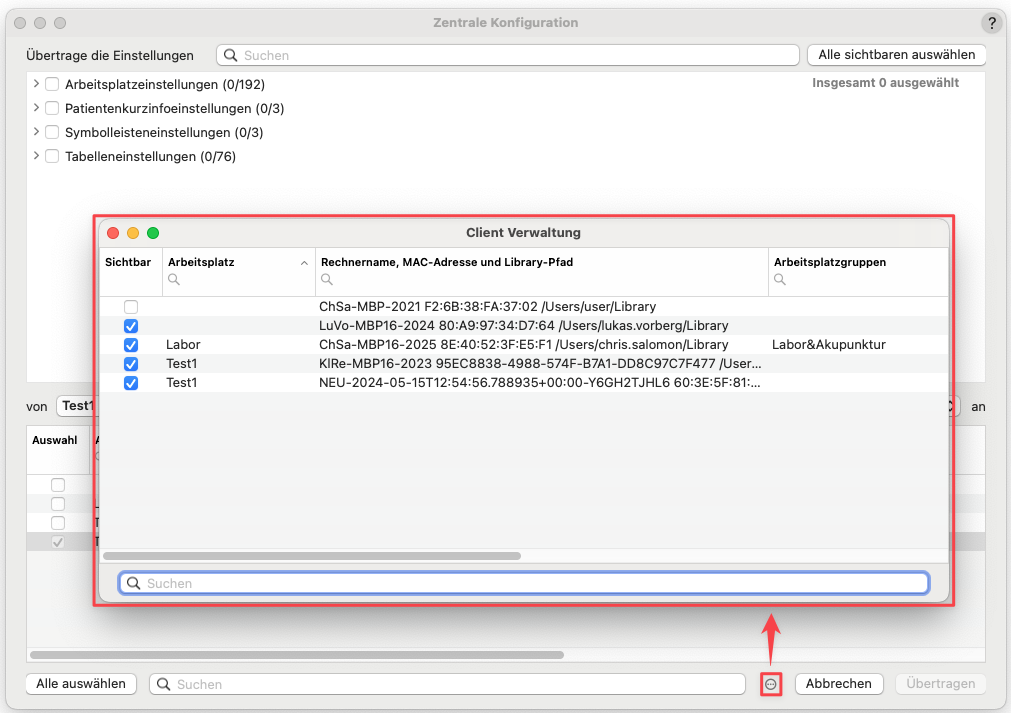Uncheck Sichtbar for KlRe-MBP16-2023 row
The height and width of the screenshot is (713, 1011).
click(x=131, y=364)
